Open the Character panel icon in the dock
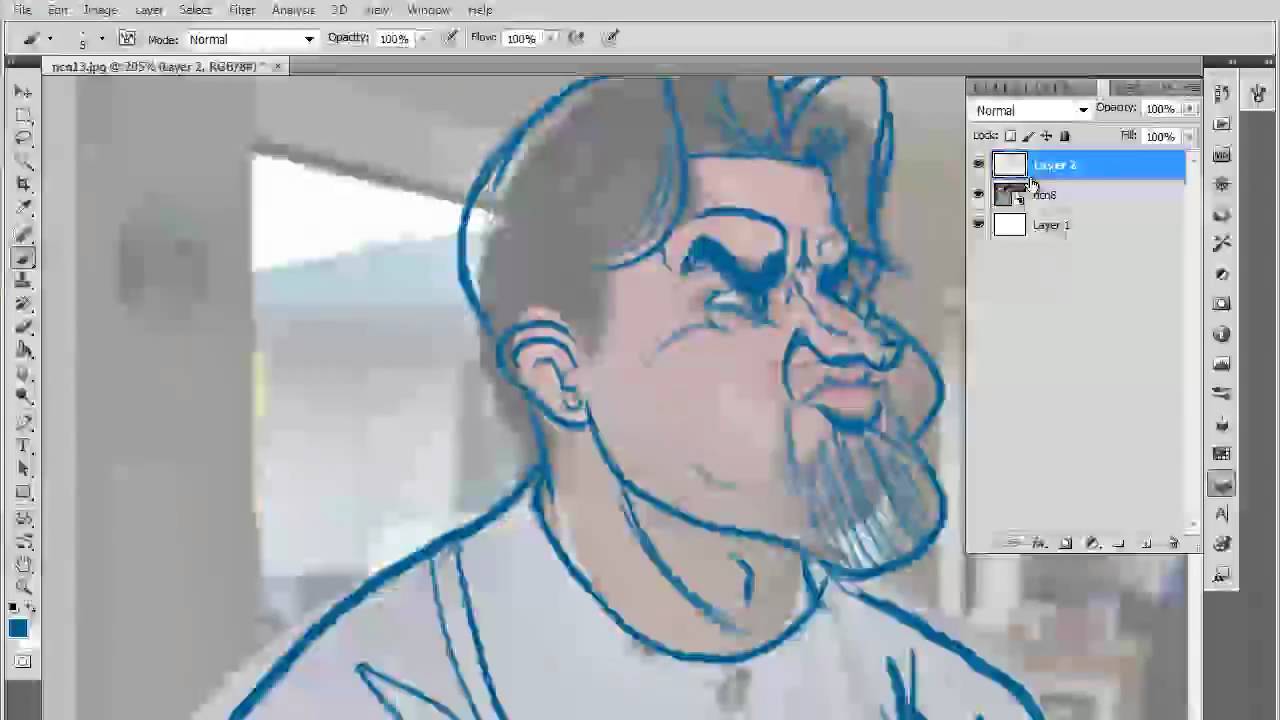1280x720 pixels. [1222, 514]
